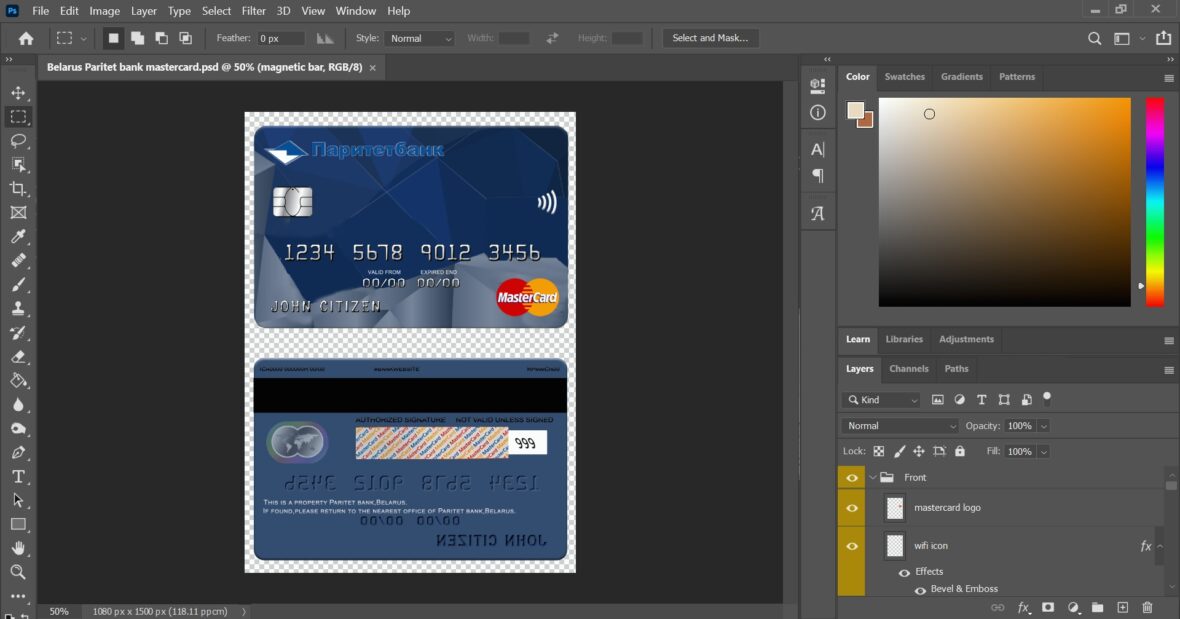Hide the Bevel & Emboss effect
Screen dimensions: 1180x619
[919, 590]
